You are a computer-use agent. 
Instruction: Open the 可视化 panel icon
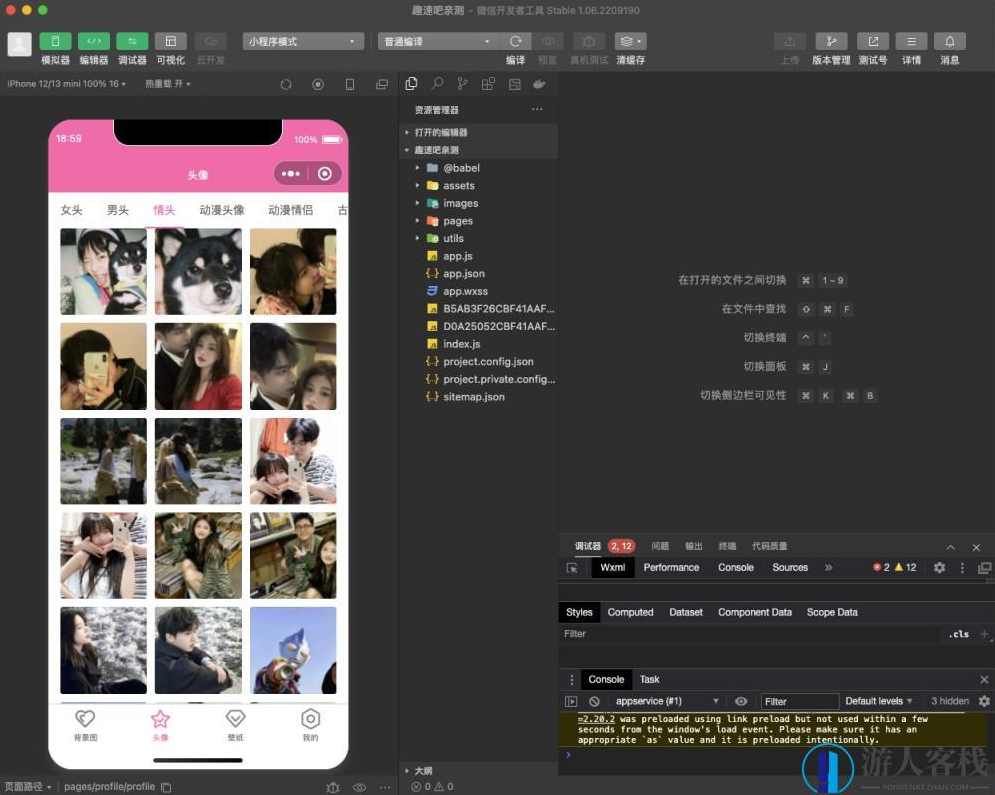pyautogui.click(x=170, y=41)
